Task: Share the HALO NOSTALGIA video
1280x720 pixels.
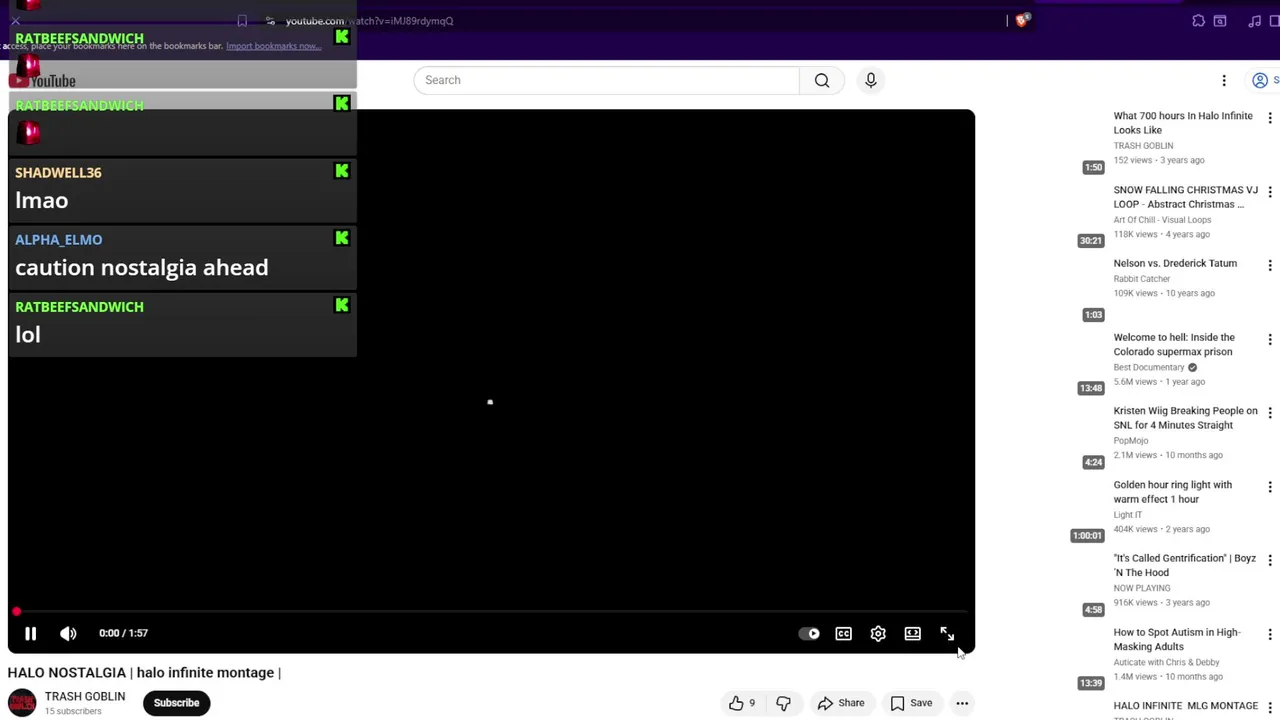Action: point(841,703)
